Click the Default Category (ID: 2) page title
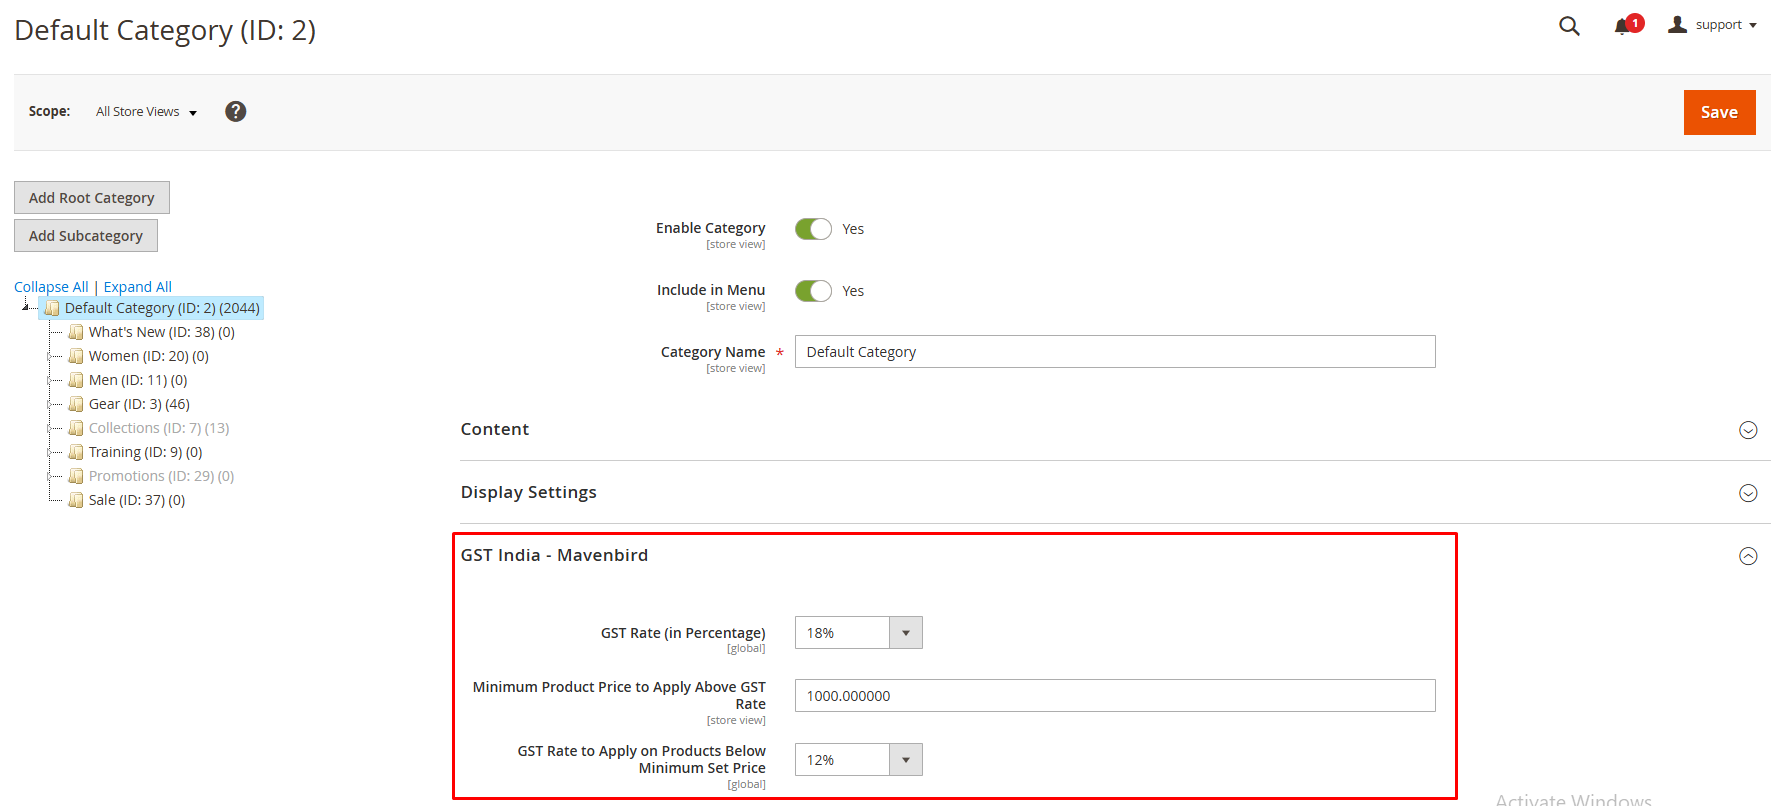 165,30
